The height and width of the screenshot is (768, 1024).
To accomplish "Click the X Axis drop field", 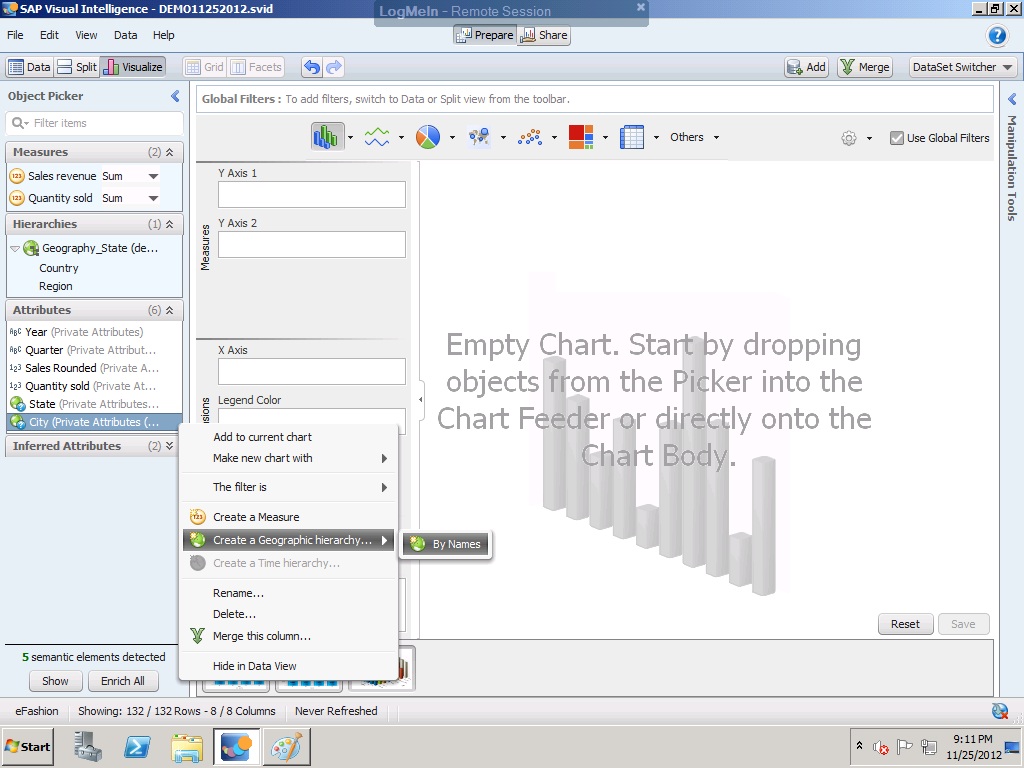I will tap(312, 372).
